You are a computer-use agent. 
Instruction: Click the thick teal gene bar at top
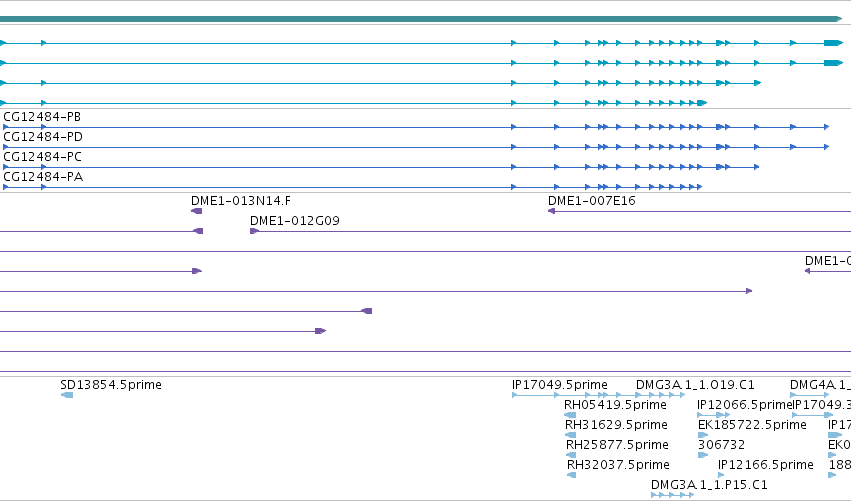[x=421, y=19]
